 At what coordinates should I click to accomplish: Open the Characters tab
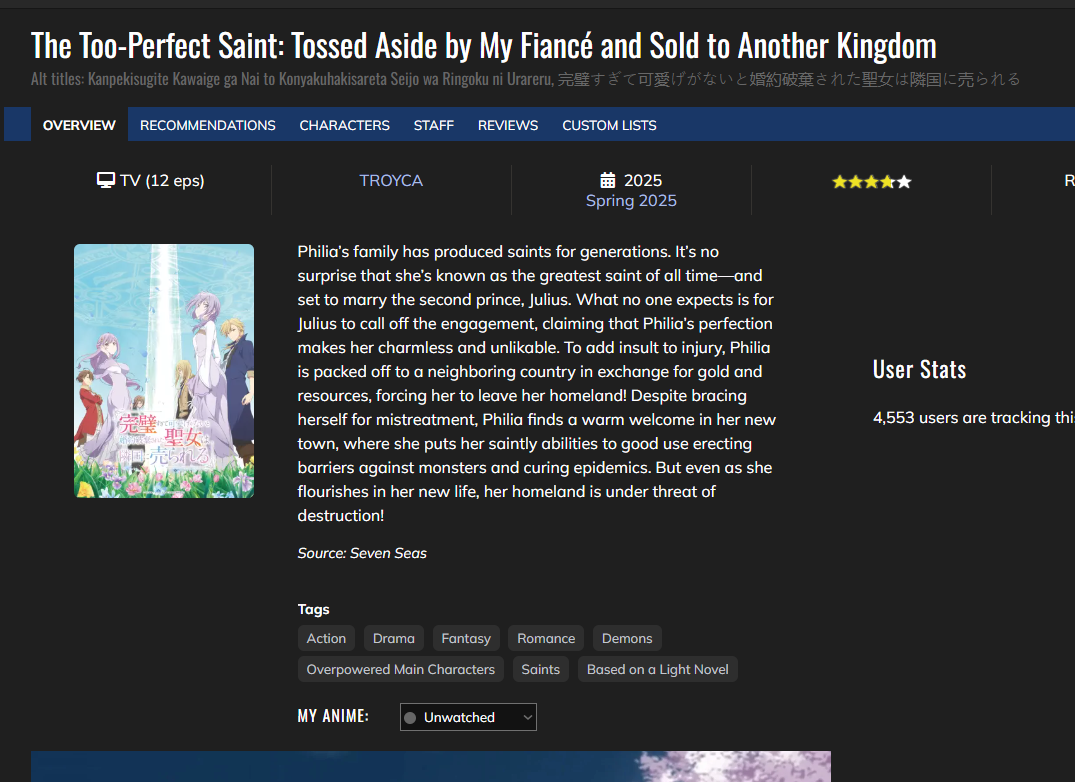(x=344, y=125)
